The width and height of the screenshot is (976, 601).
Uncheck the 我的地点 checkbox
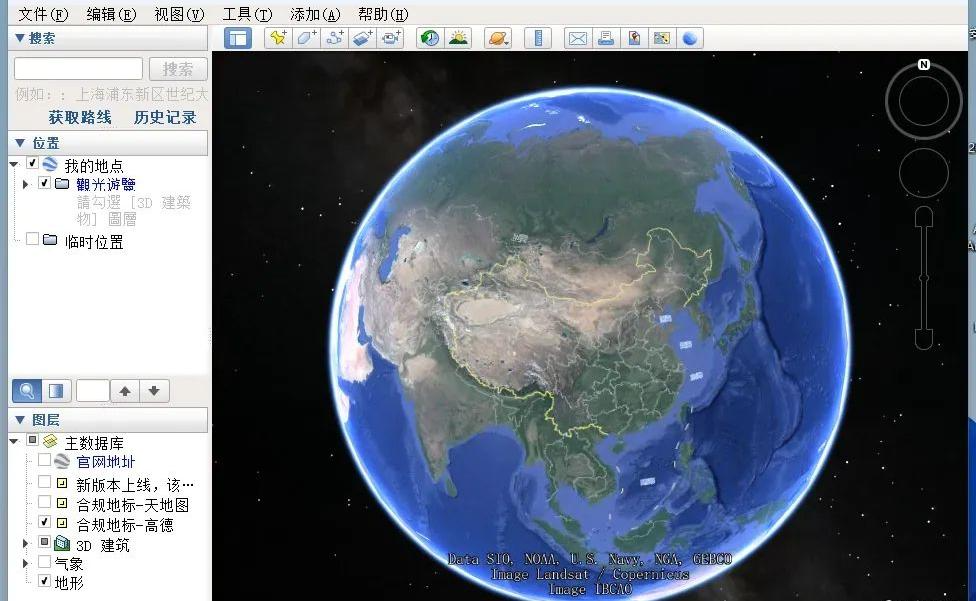(x=32, y=164)
